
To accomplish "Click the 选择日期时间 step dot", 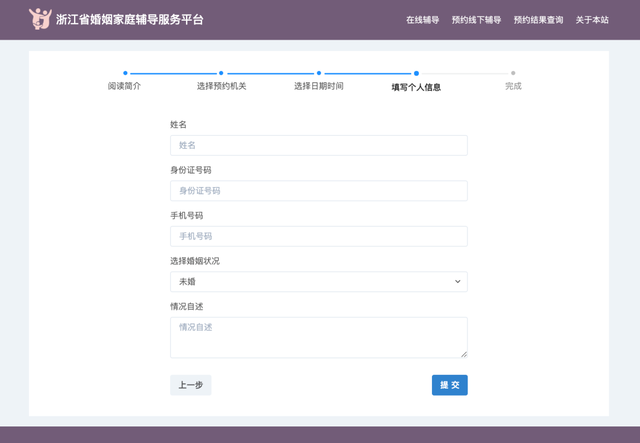I will (x=319, y=73).
